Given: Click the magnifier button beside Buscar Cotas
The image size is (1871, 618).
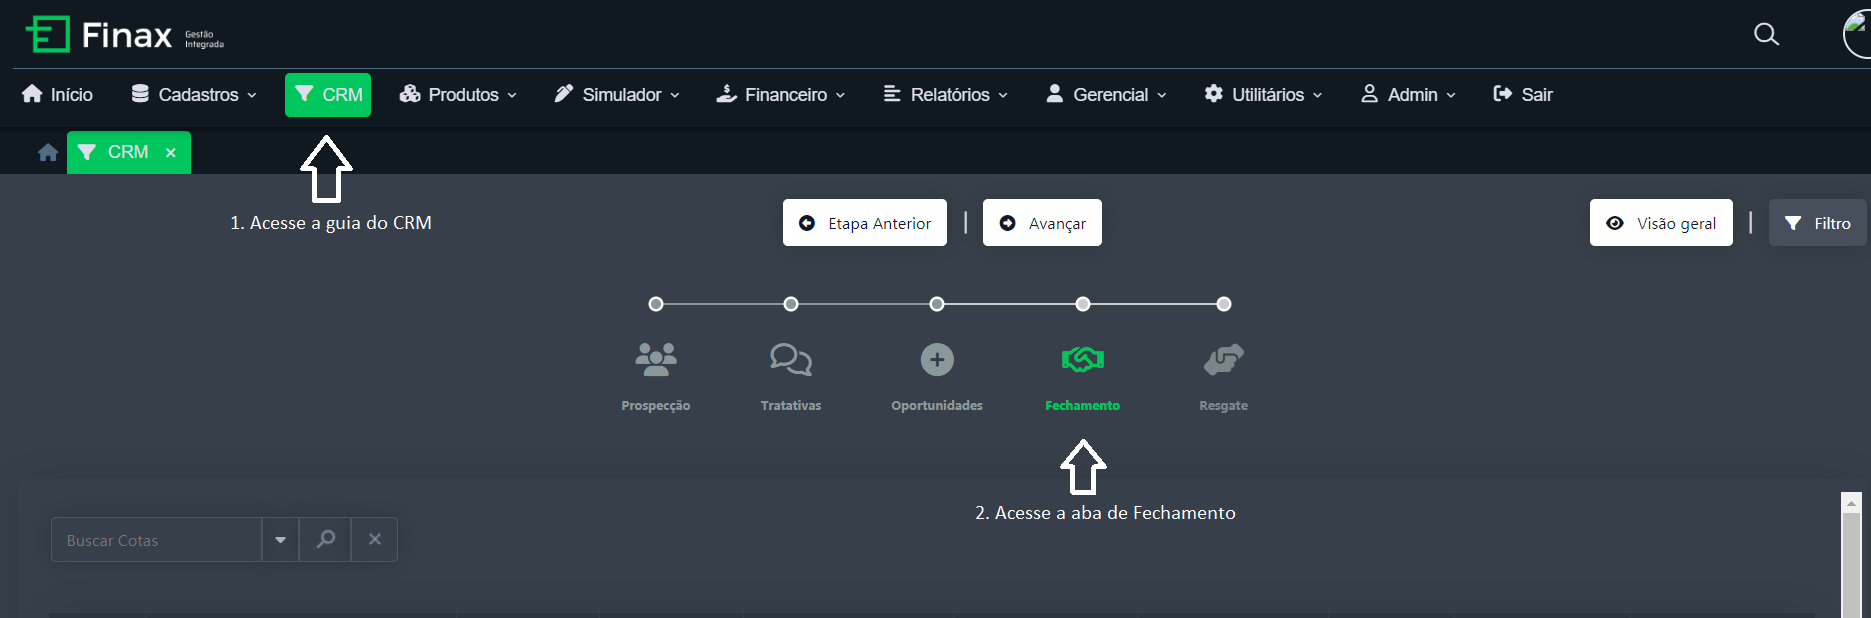Looking at the screenshot, I should 325,540.
